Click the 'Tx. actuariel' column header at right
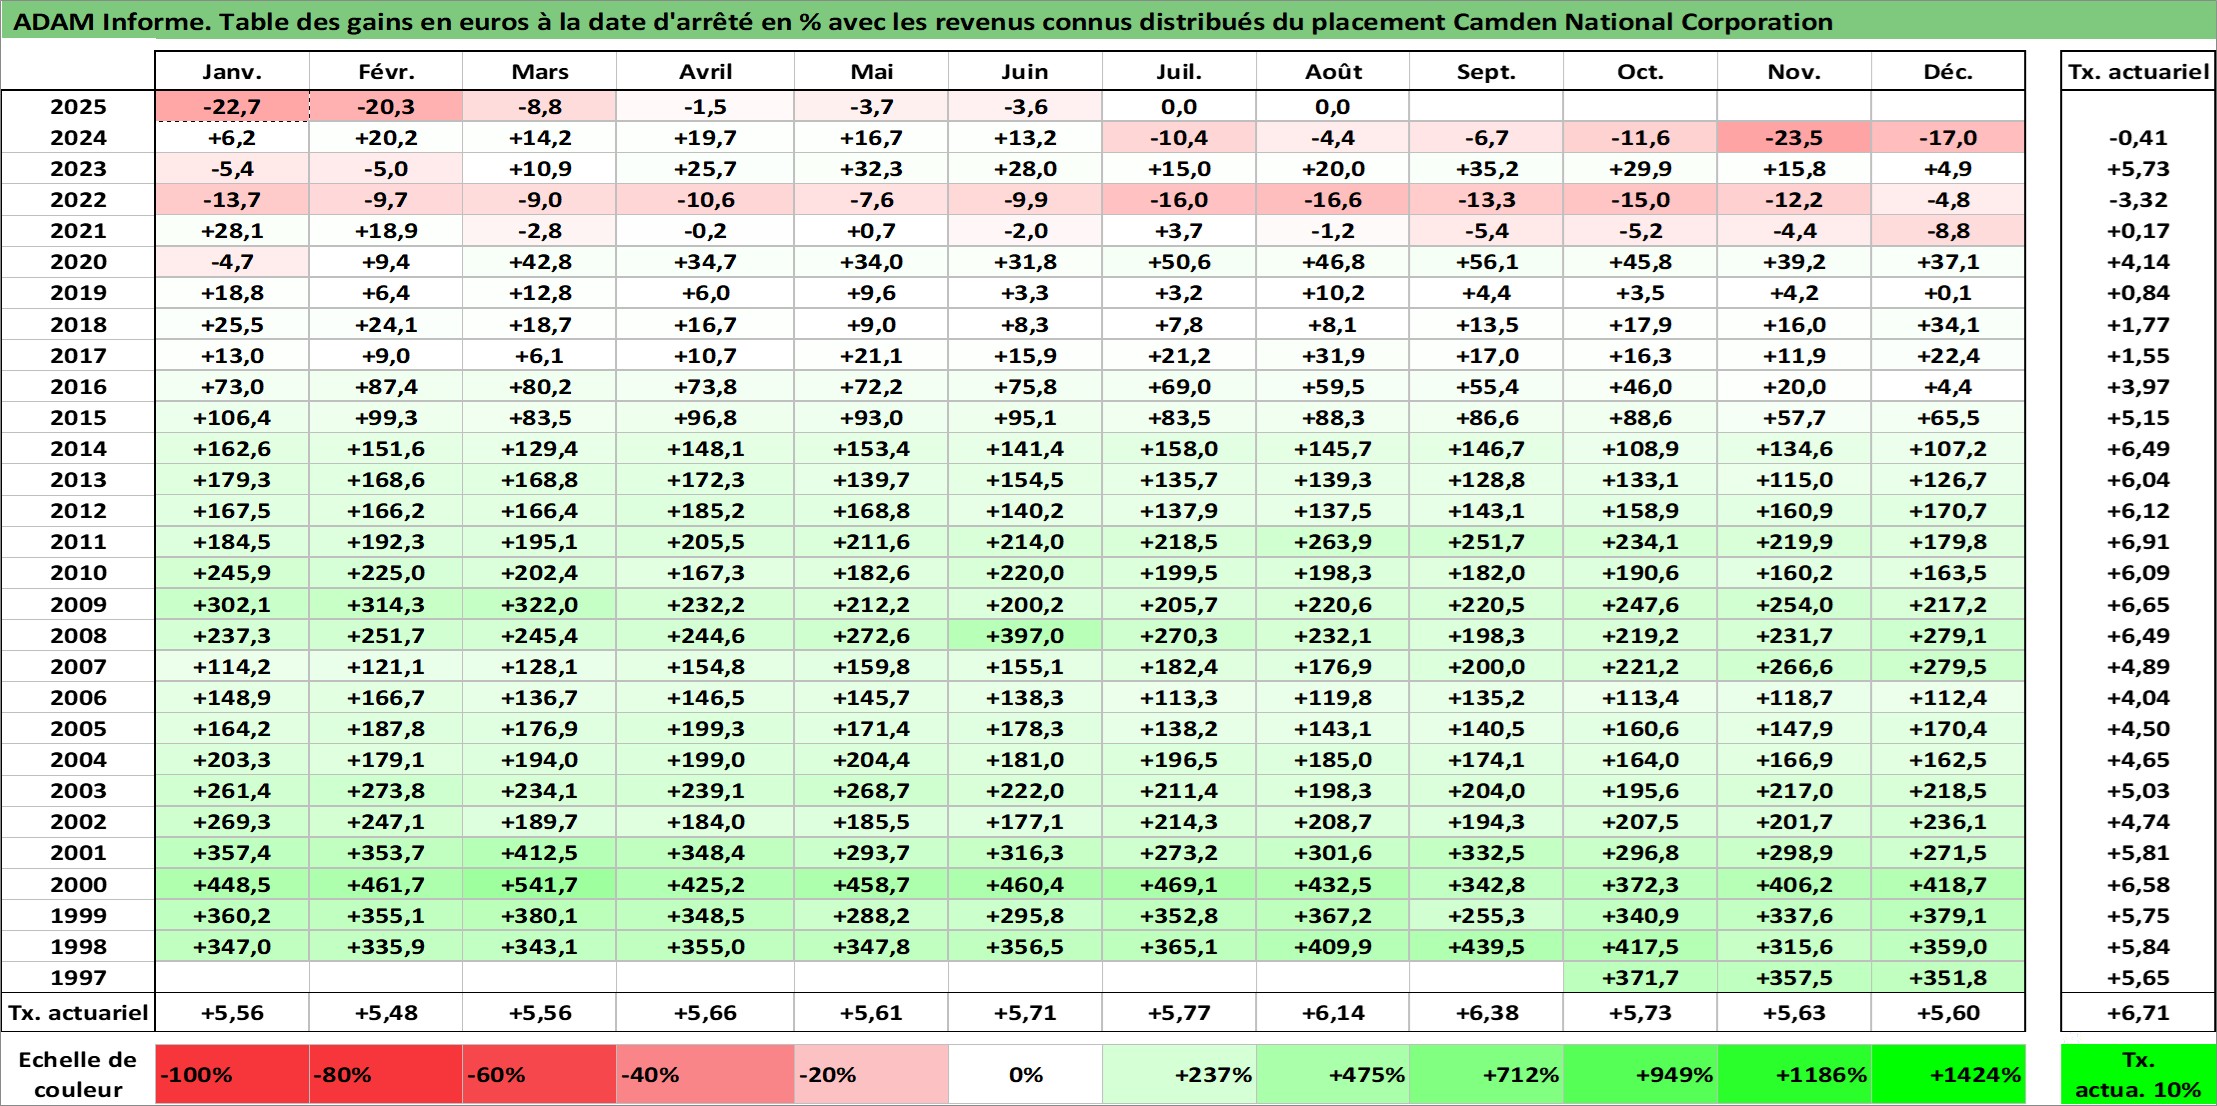 (x=2138, y=72)
